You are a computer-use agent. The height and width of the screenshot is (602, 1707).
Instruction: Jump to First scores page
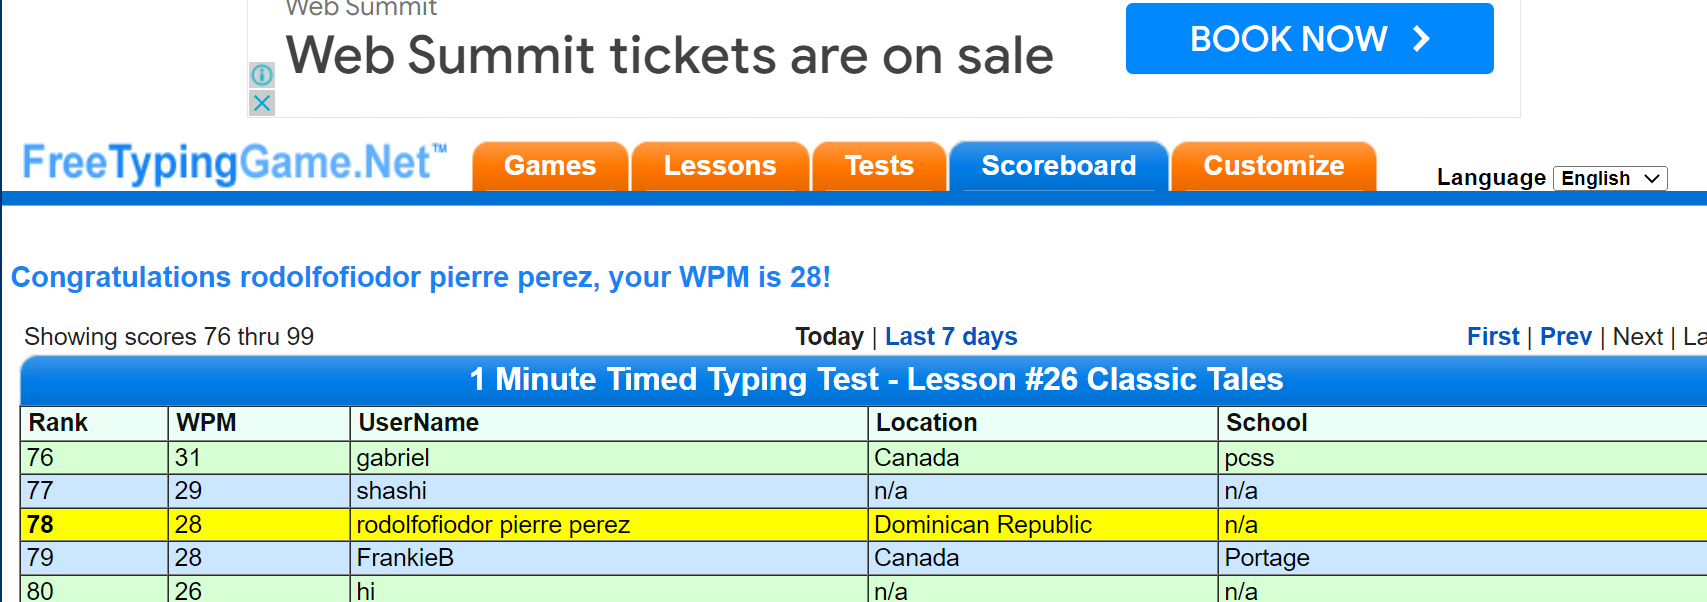coord(1493,337)
